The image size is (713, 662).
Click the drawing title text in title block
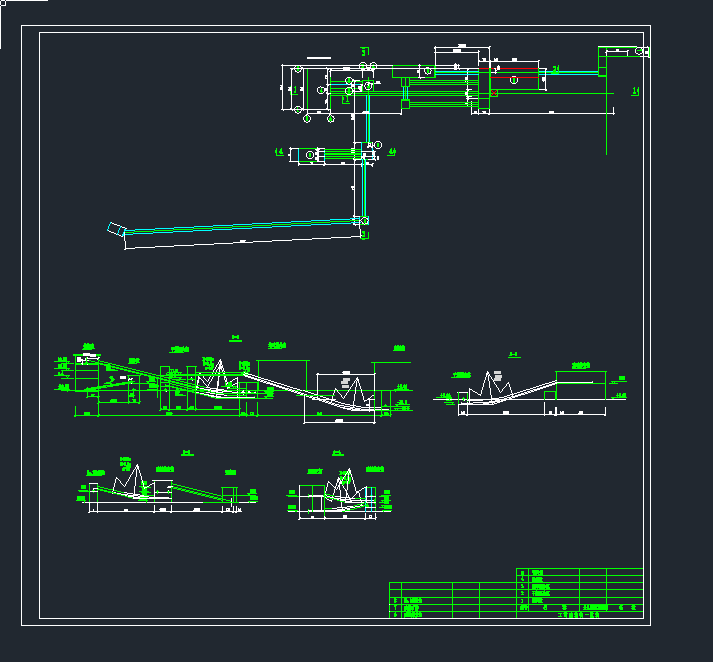580,616
